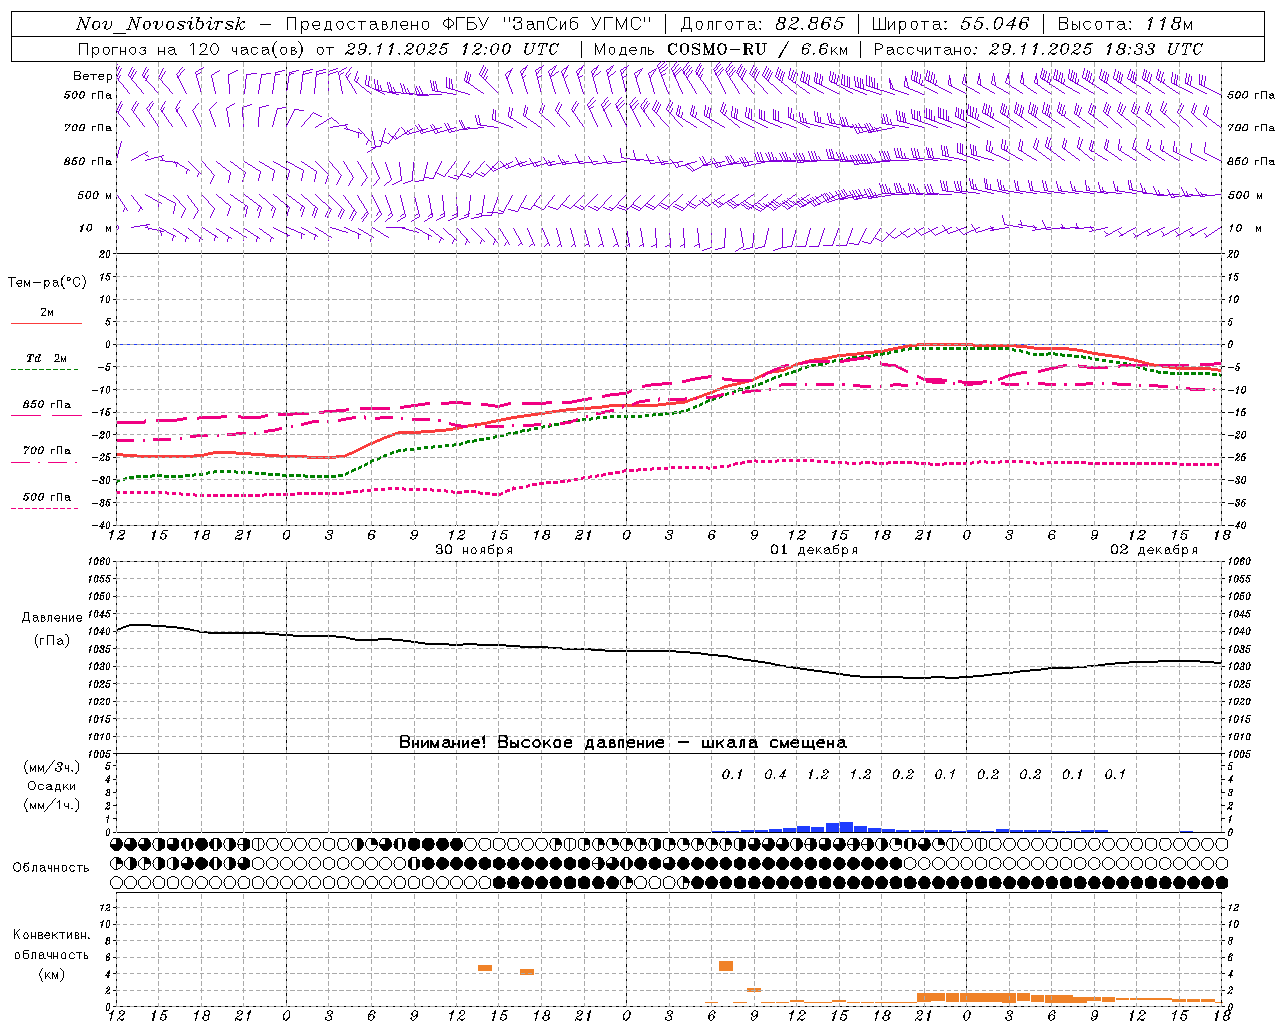Click the 'Ветер' wind panel label
1280x1024 pixels.
[x=92, y=76]
